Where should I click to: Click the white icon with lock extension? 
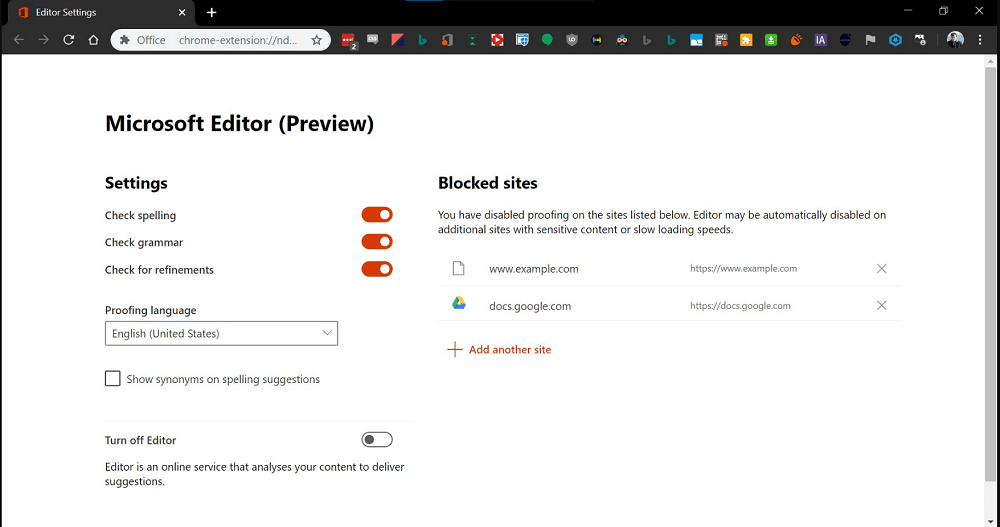[920, 40]
